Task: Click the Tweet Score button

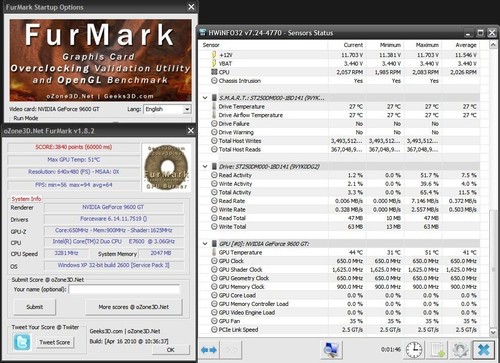Action: point(55,342)
